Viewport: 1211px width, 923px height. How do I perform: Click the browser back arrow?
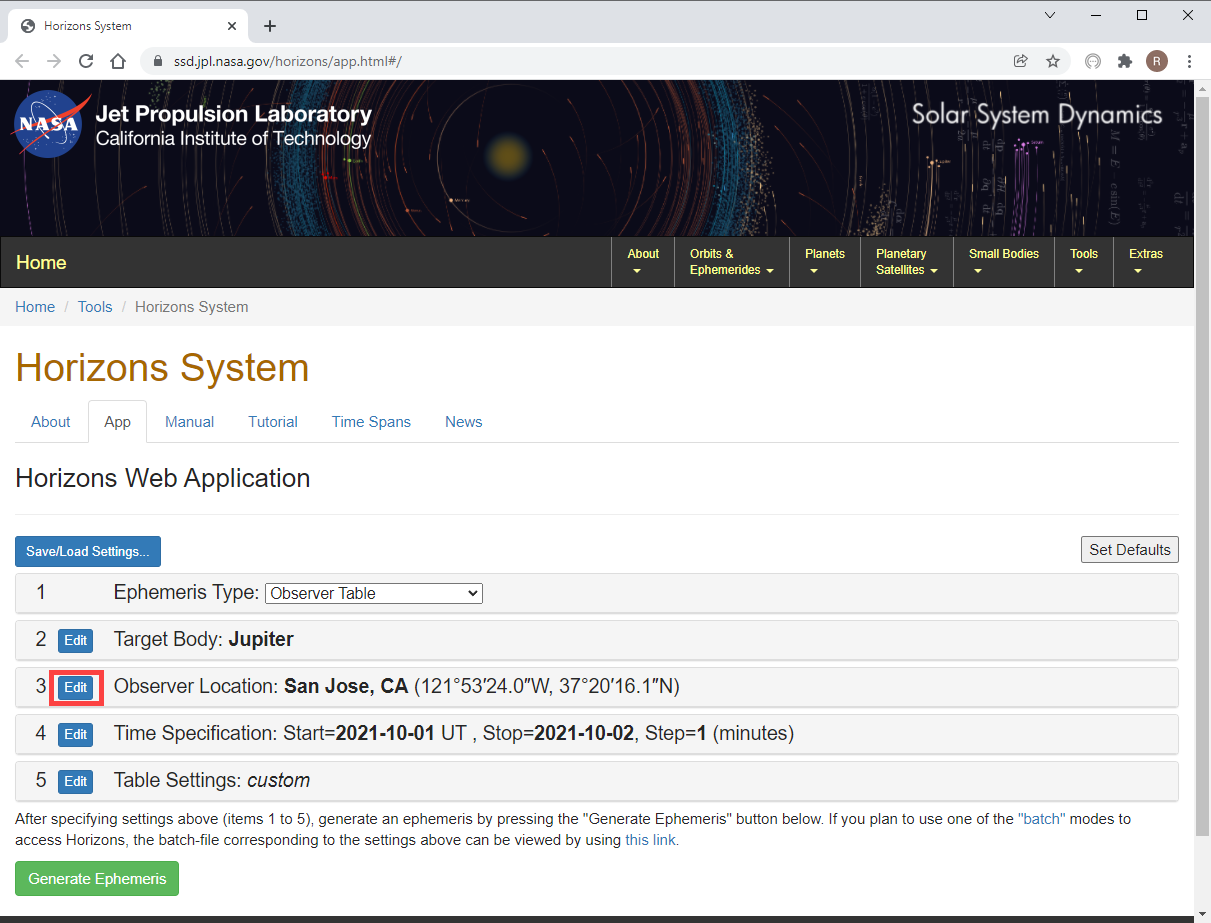[x=22, y=61]
